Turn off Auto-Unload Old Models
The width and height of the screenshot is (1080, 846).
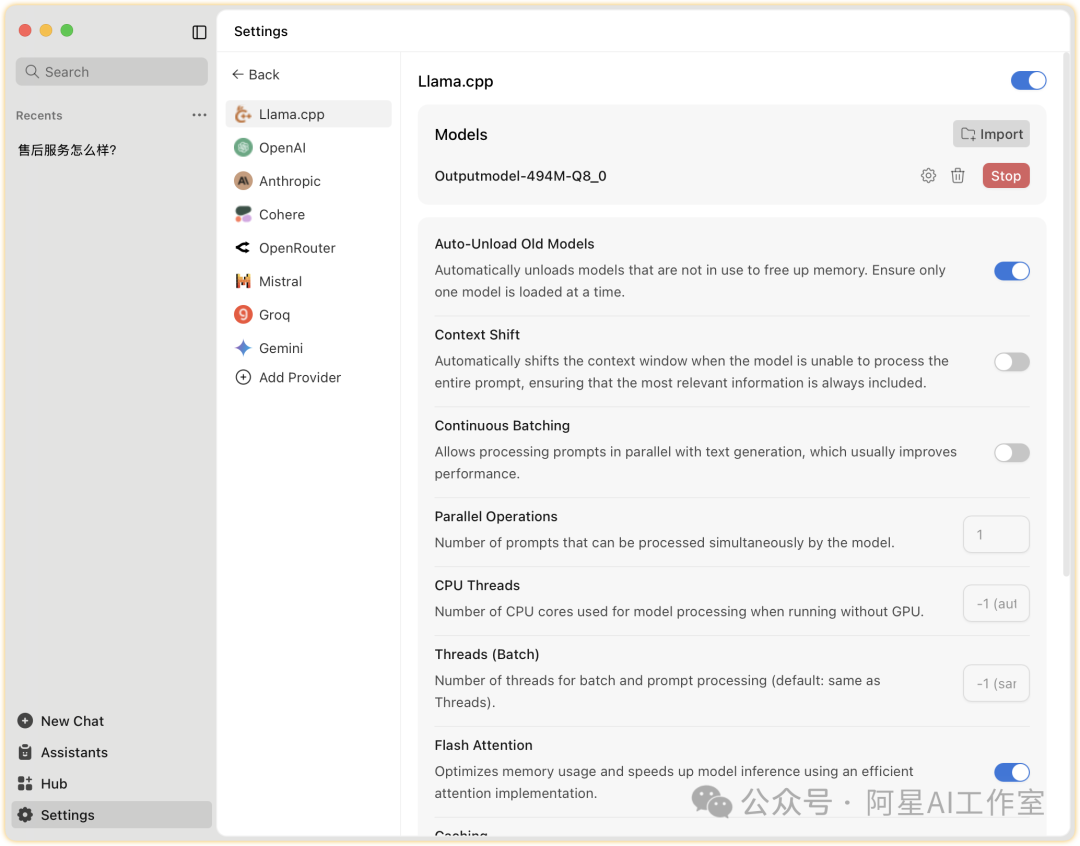(x=1011, y=271)
